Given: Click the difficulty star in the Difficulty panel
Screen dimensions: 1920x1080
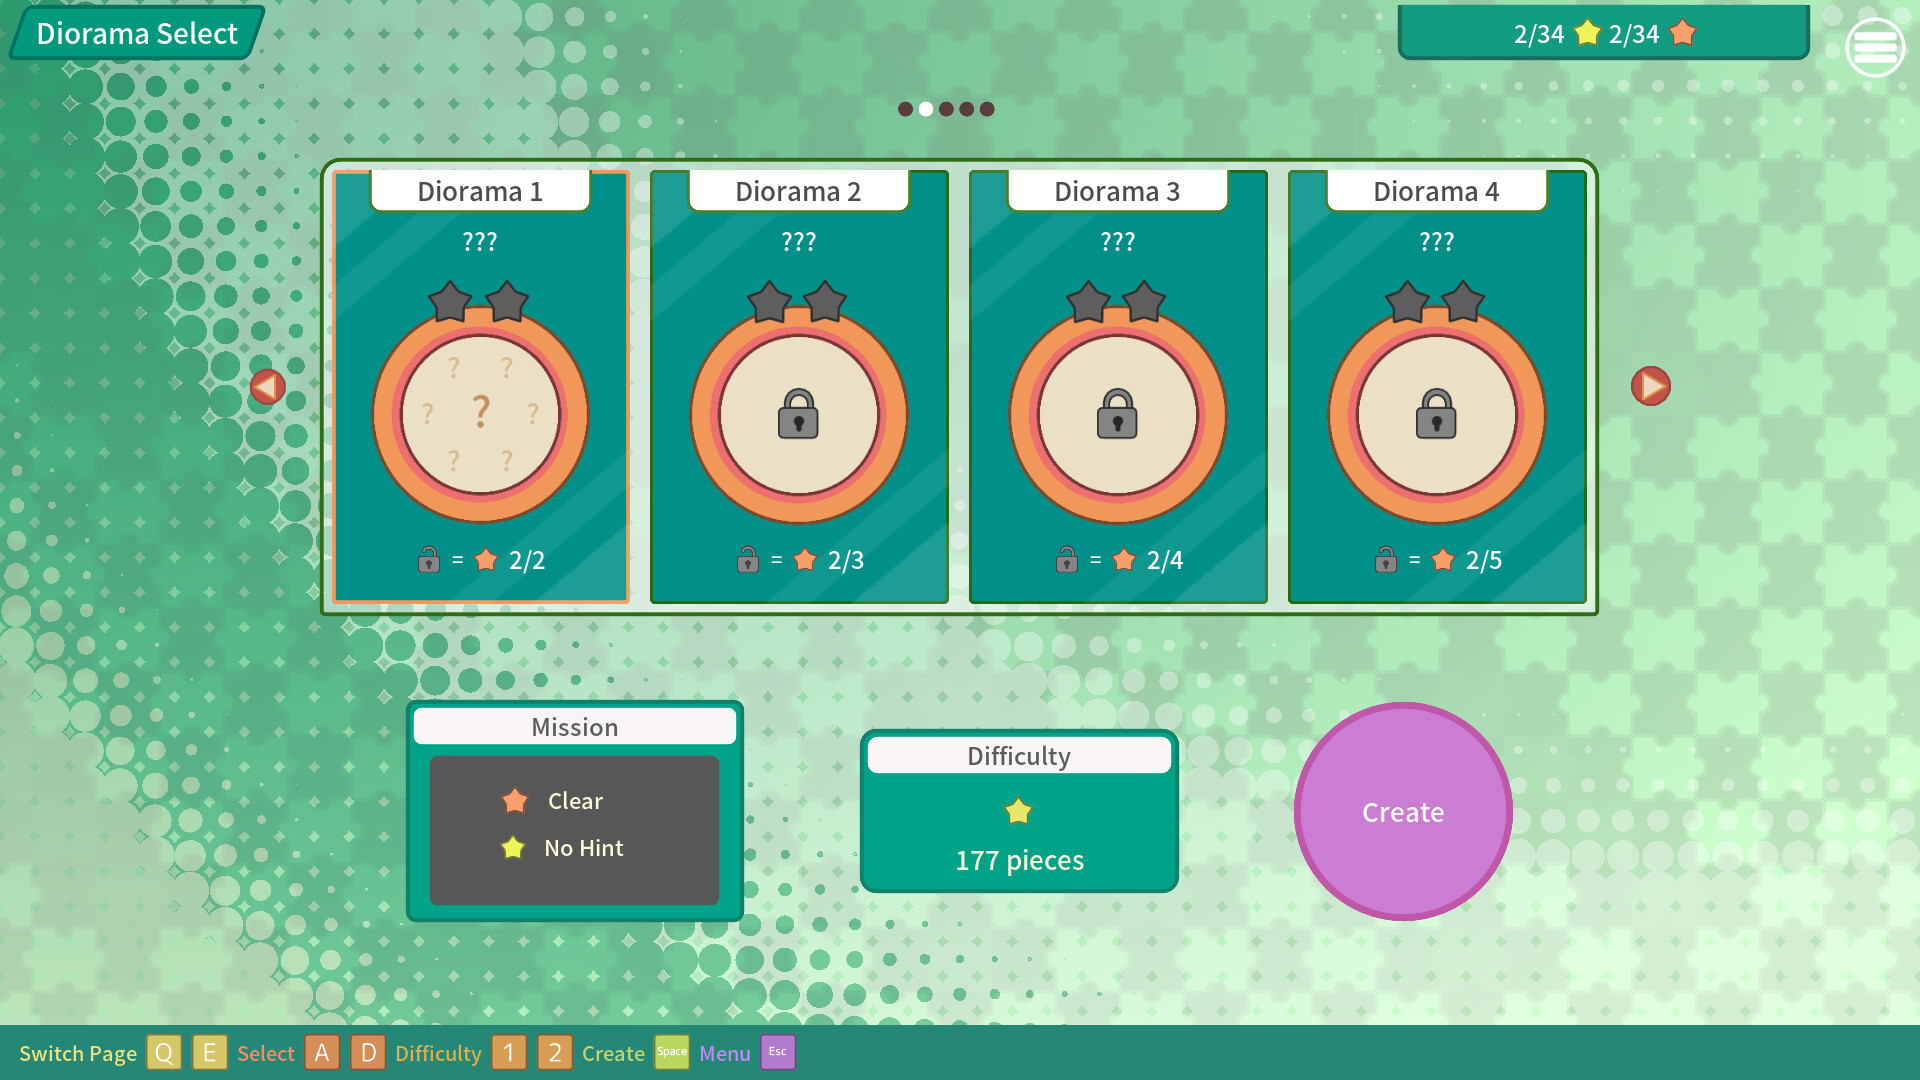Looking at the screenshot, I should (x=1018, y=811).
